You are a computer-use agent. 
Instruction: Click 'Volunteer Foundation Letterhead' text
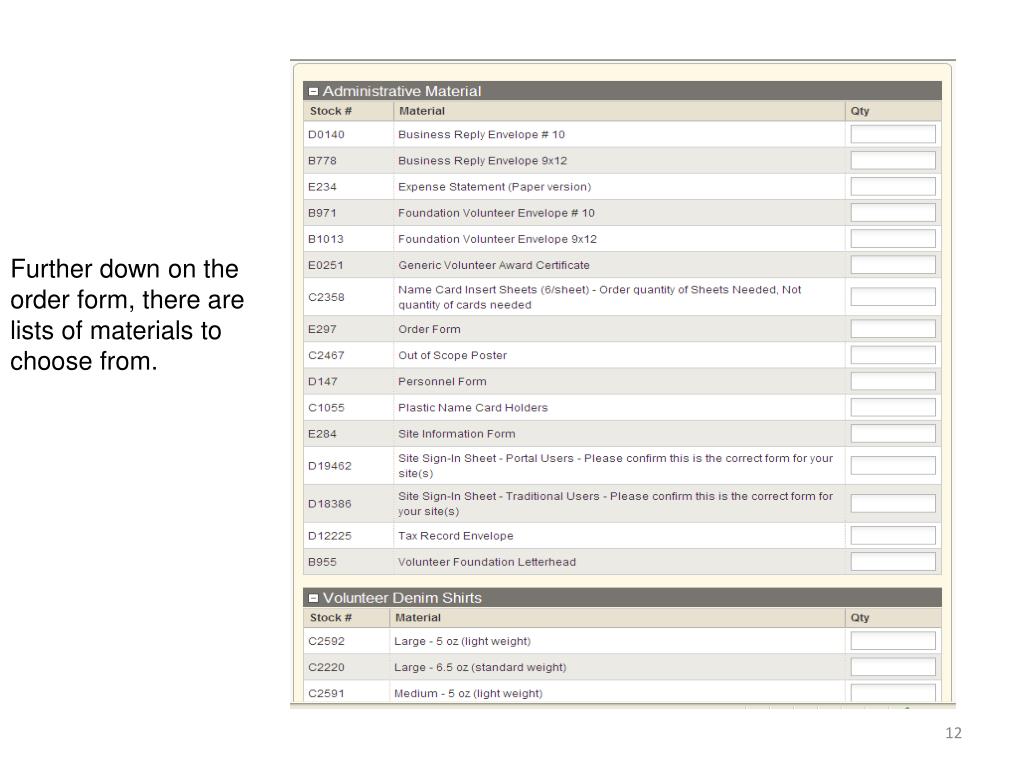pyautogui.click(x=487, y=562)
